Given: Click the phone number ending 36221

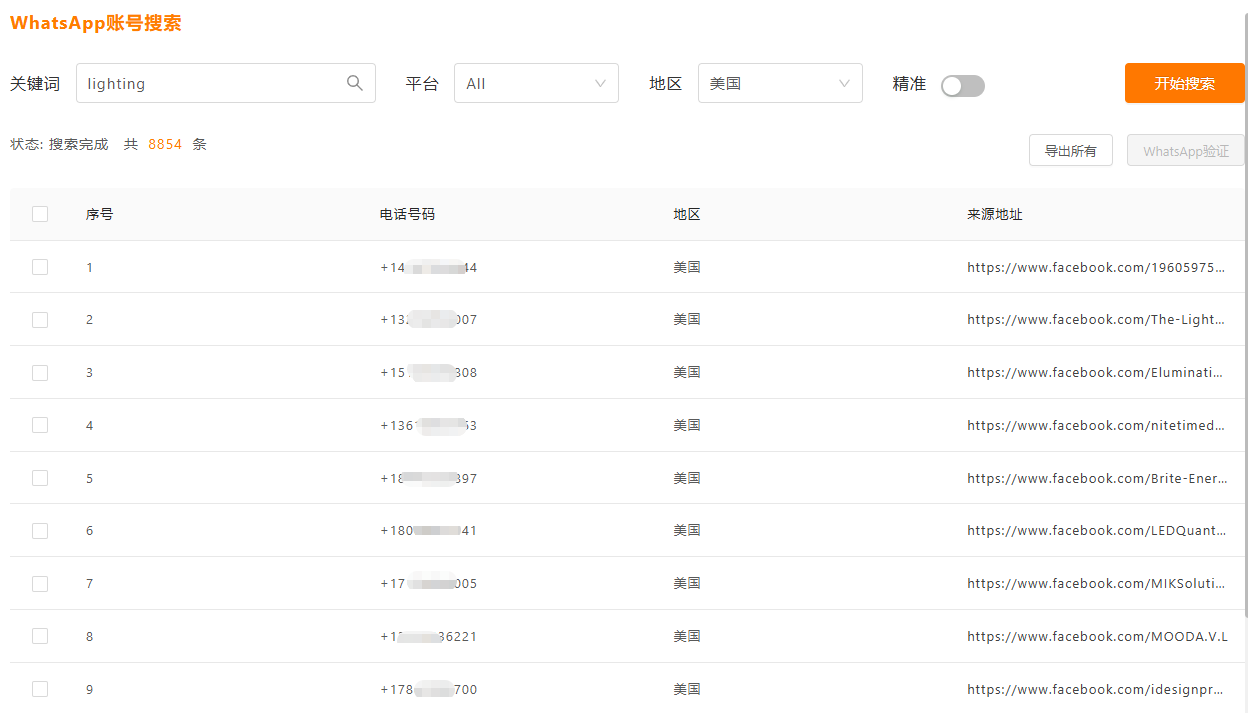Looking at the screenshot, I should 429,636.
